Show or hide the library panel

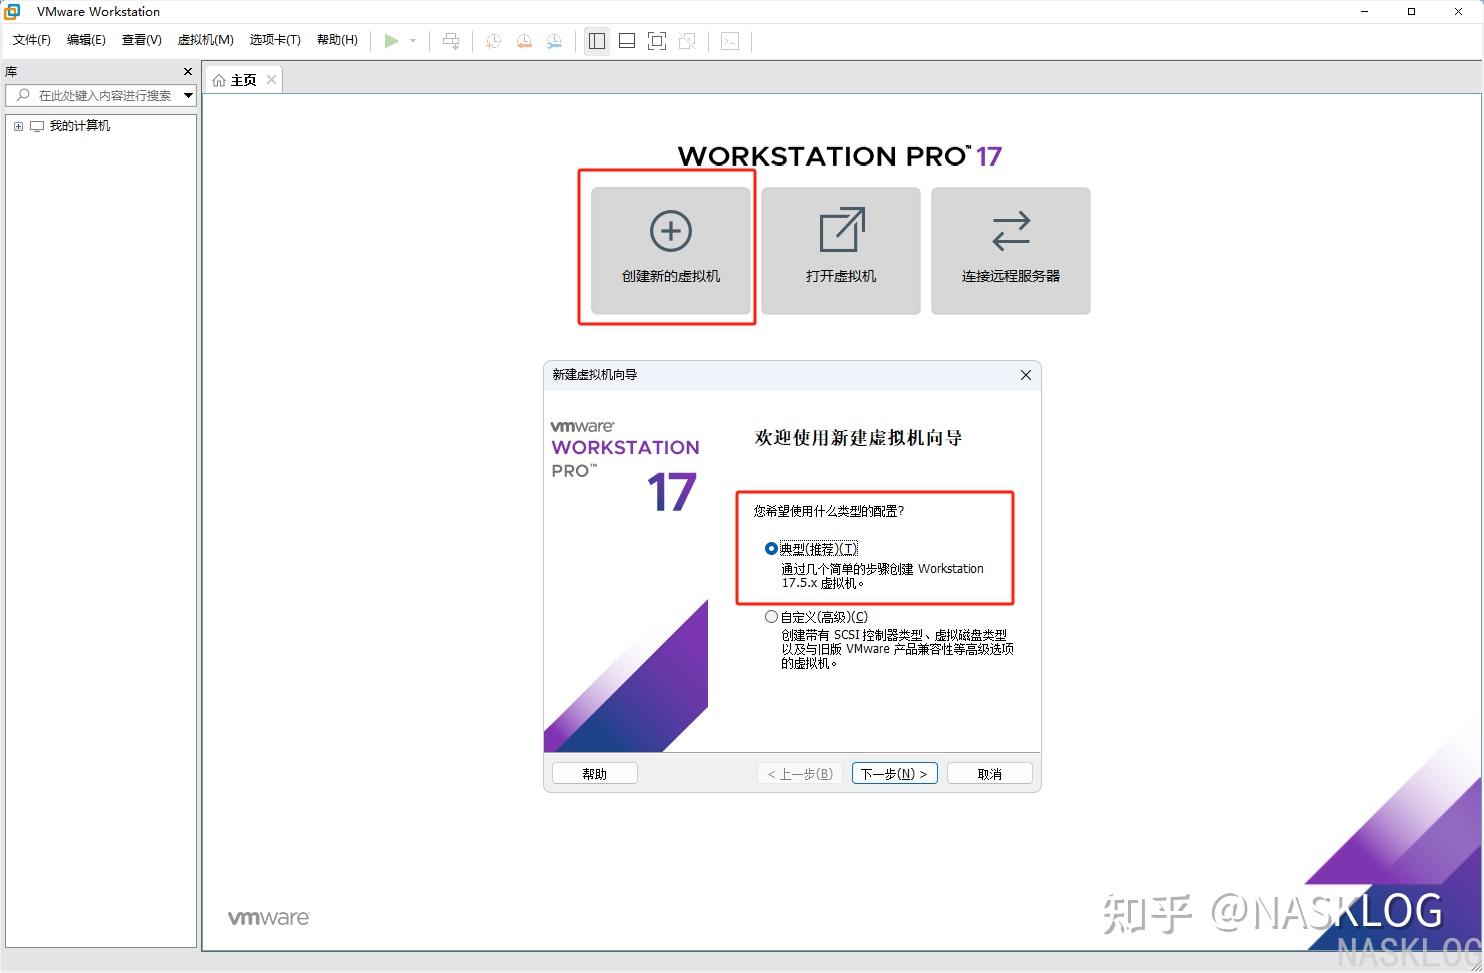[x=596, y=41]
